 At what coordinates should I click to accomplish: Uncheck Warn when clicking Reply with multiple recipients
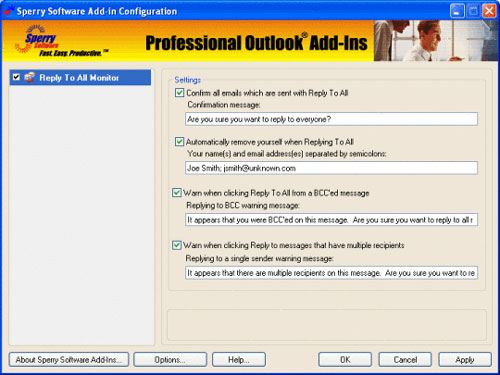point(177,245)
